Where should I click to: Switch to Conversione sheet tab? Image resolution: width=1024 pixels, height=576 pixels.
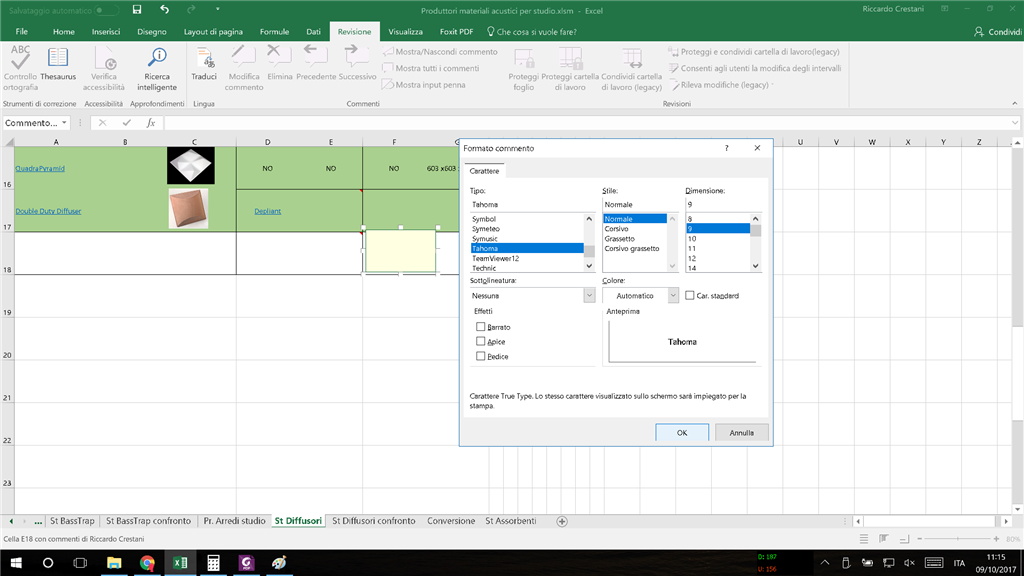[451, 521]
